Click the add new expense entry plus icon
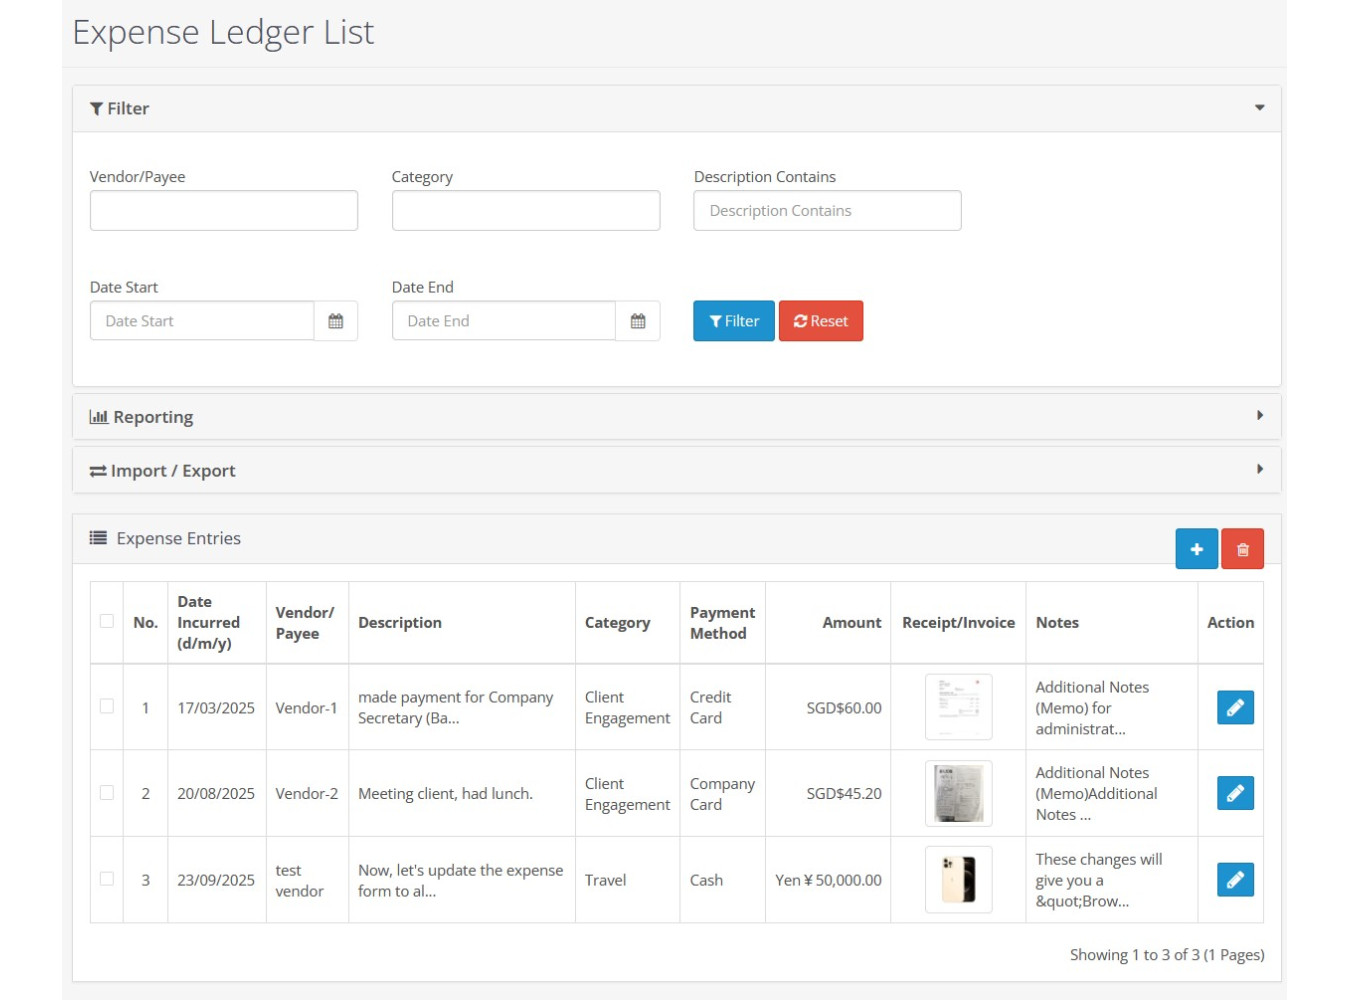The image size is (1350, 1000). point(1196,548)
